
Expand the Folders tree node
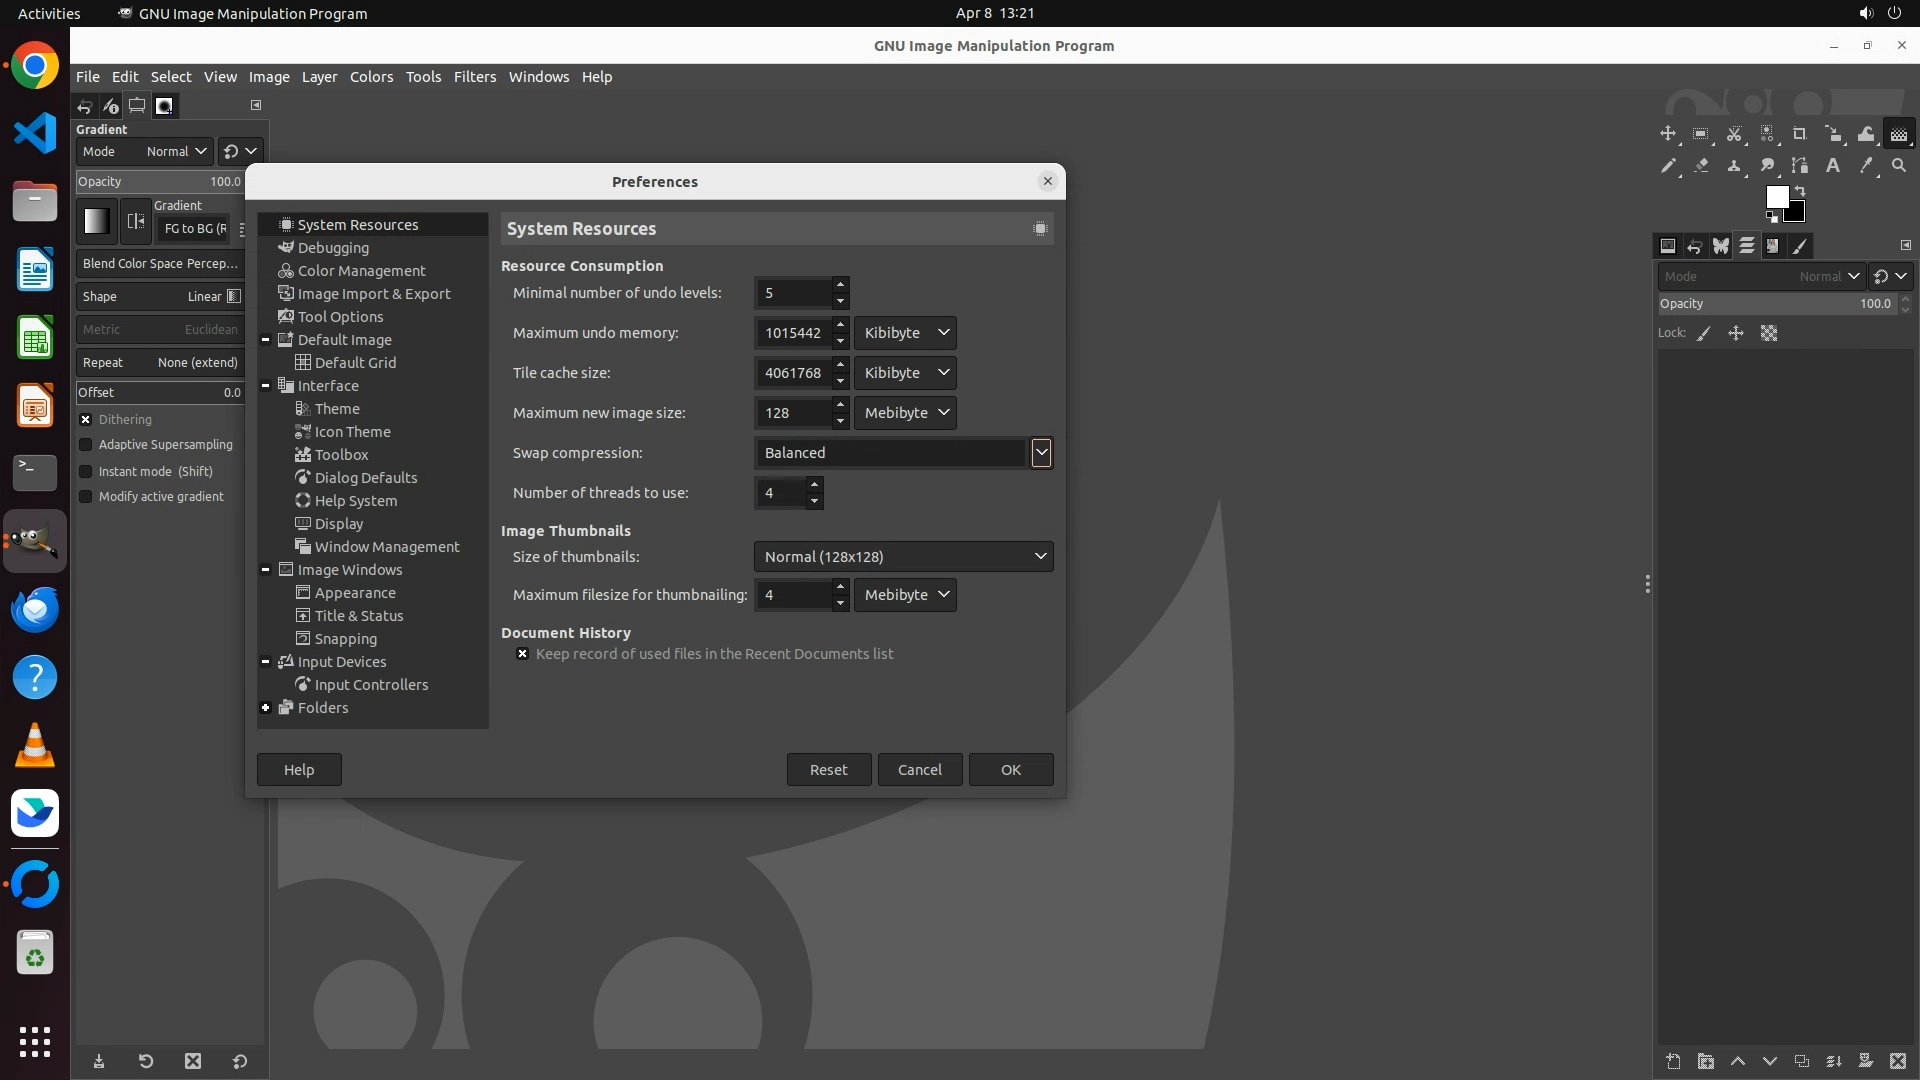pyautogui.click(x=266, y=708)
